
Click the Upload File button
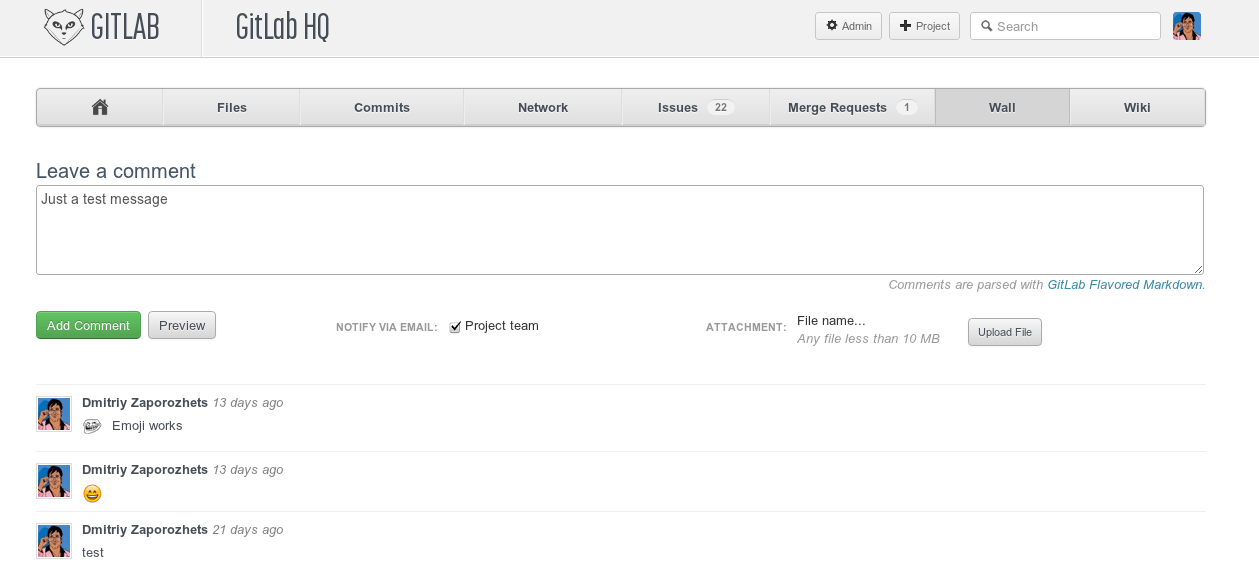(x=1004, y=332)
